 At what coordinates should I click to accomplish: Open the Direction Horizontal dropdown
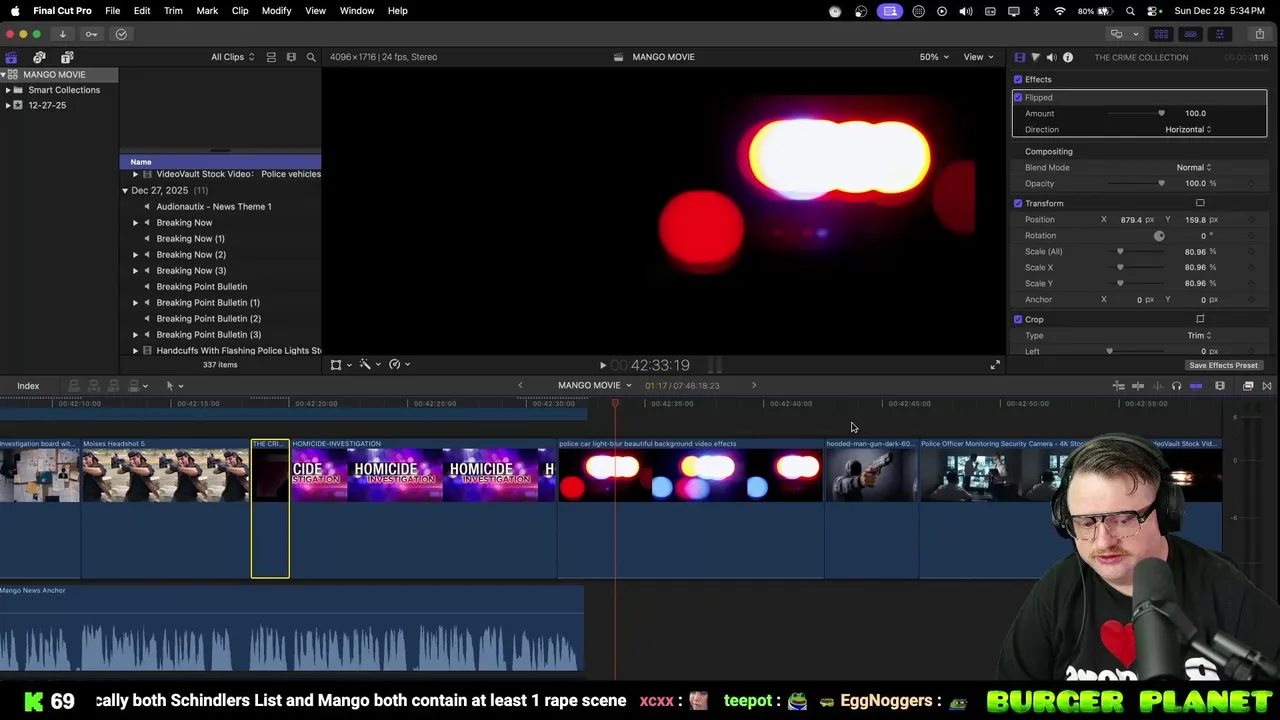point(1188,130)
